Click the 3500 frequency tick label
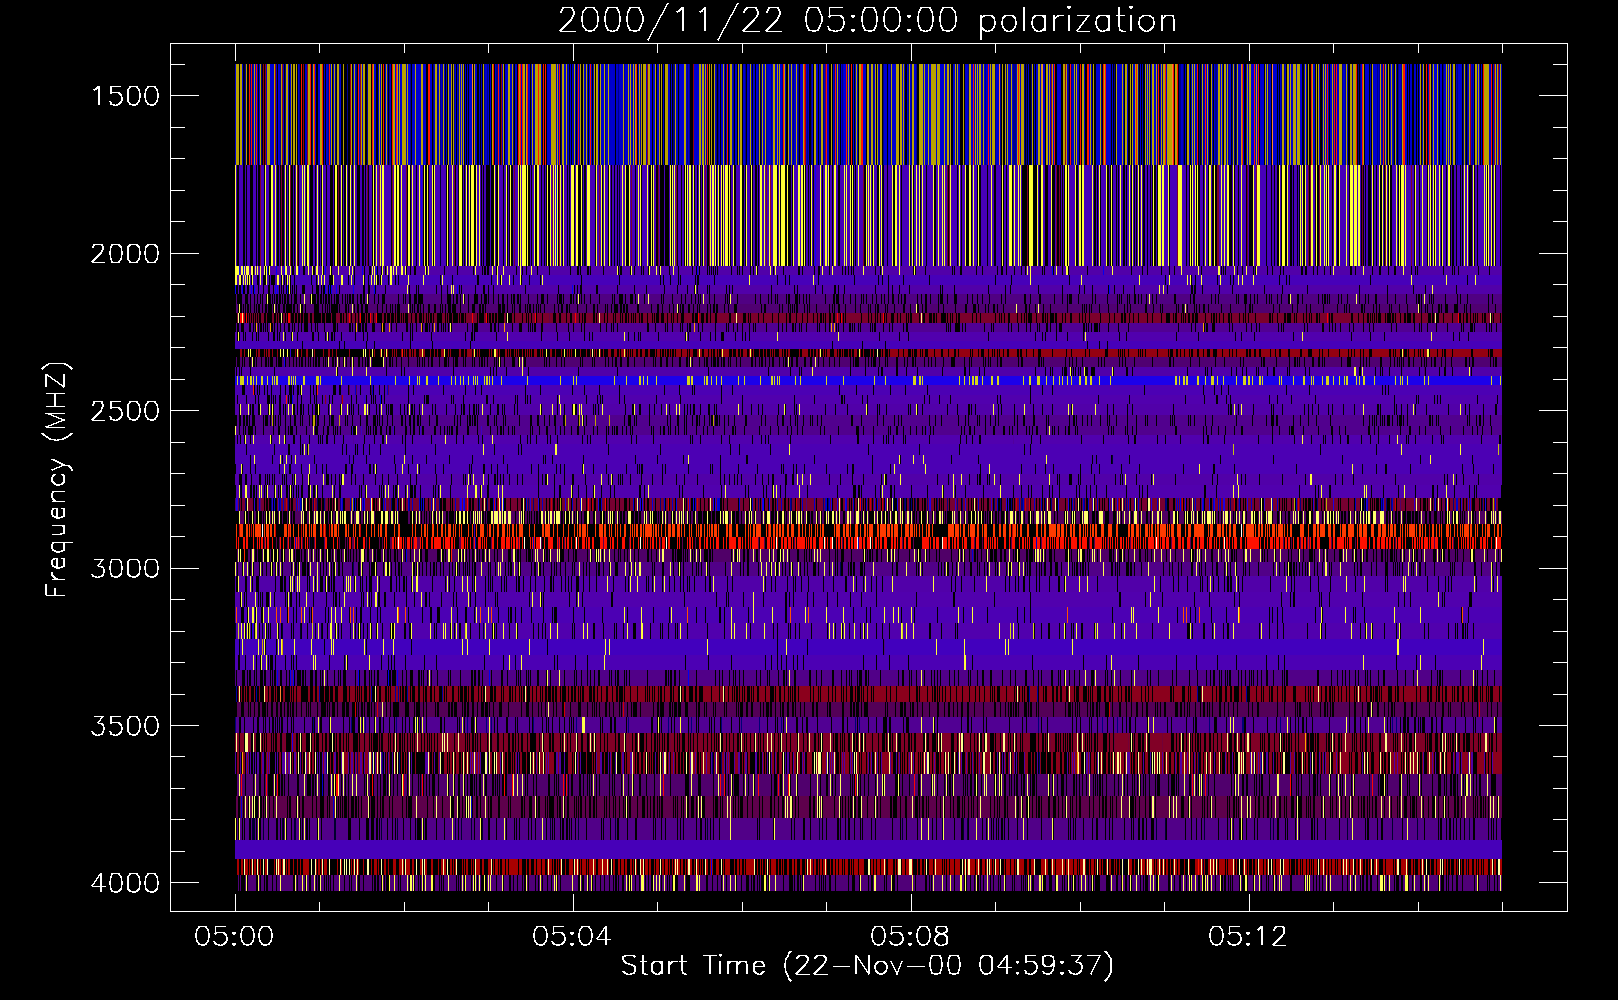 click(125, 726)
